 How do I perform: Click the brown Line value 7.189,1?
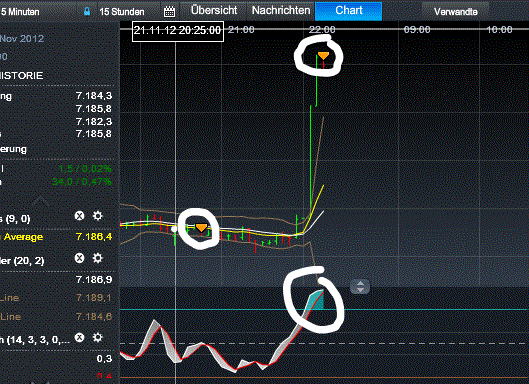click(x=94, y=298)
